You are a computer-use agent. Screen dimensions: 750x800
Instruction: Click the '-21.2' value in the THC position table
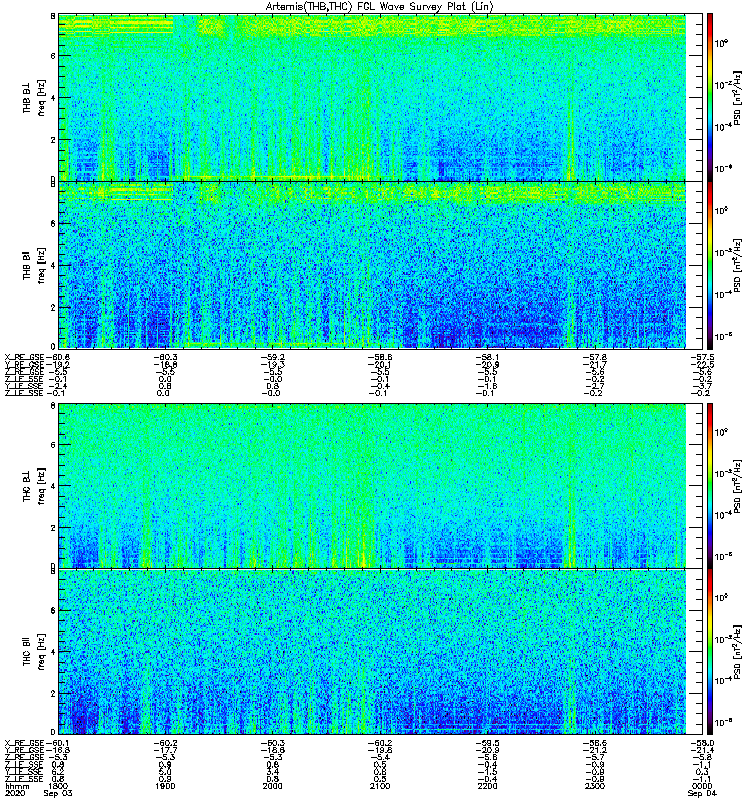coord(594,750)
